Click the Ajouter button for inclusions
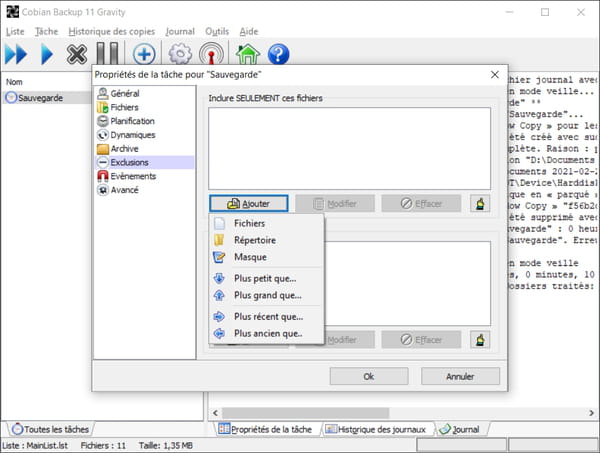This screenshot has width=600, height=453. point(249,204)
